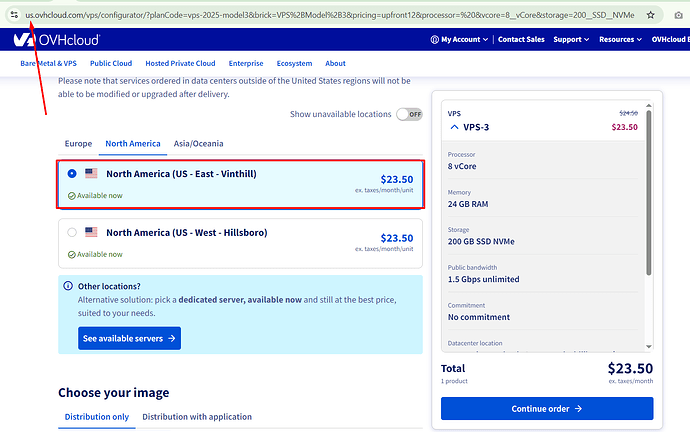The image size is (690, 432).
Task: Click the struck-through $24.50 old price
Action: (x=628, y=113)
